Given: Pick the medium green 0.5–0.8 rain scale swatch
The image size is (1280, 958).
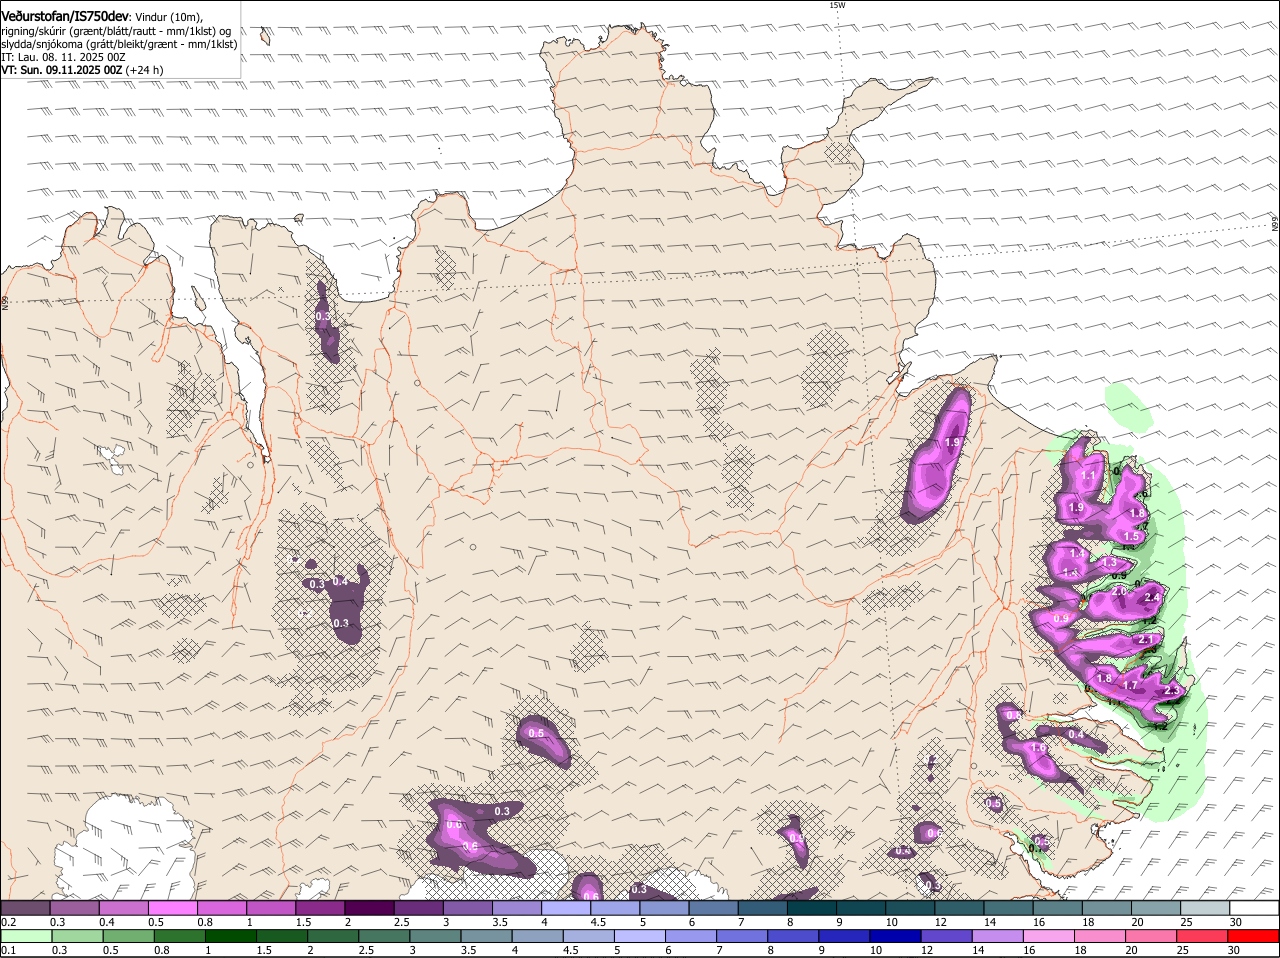Looking at the screenshot, I should point(128,936).
